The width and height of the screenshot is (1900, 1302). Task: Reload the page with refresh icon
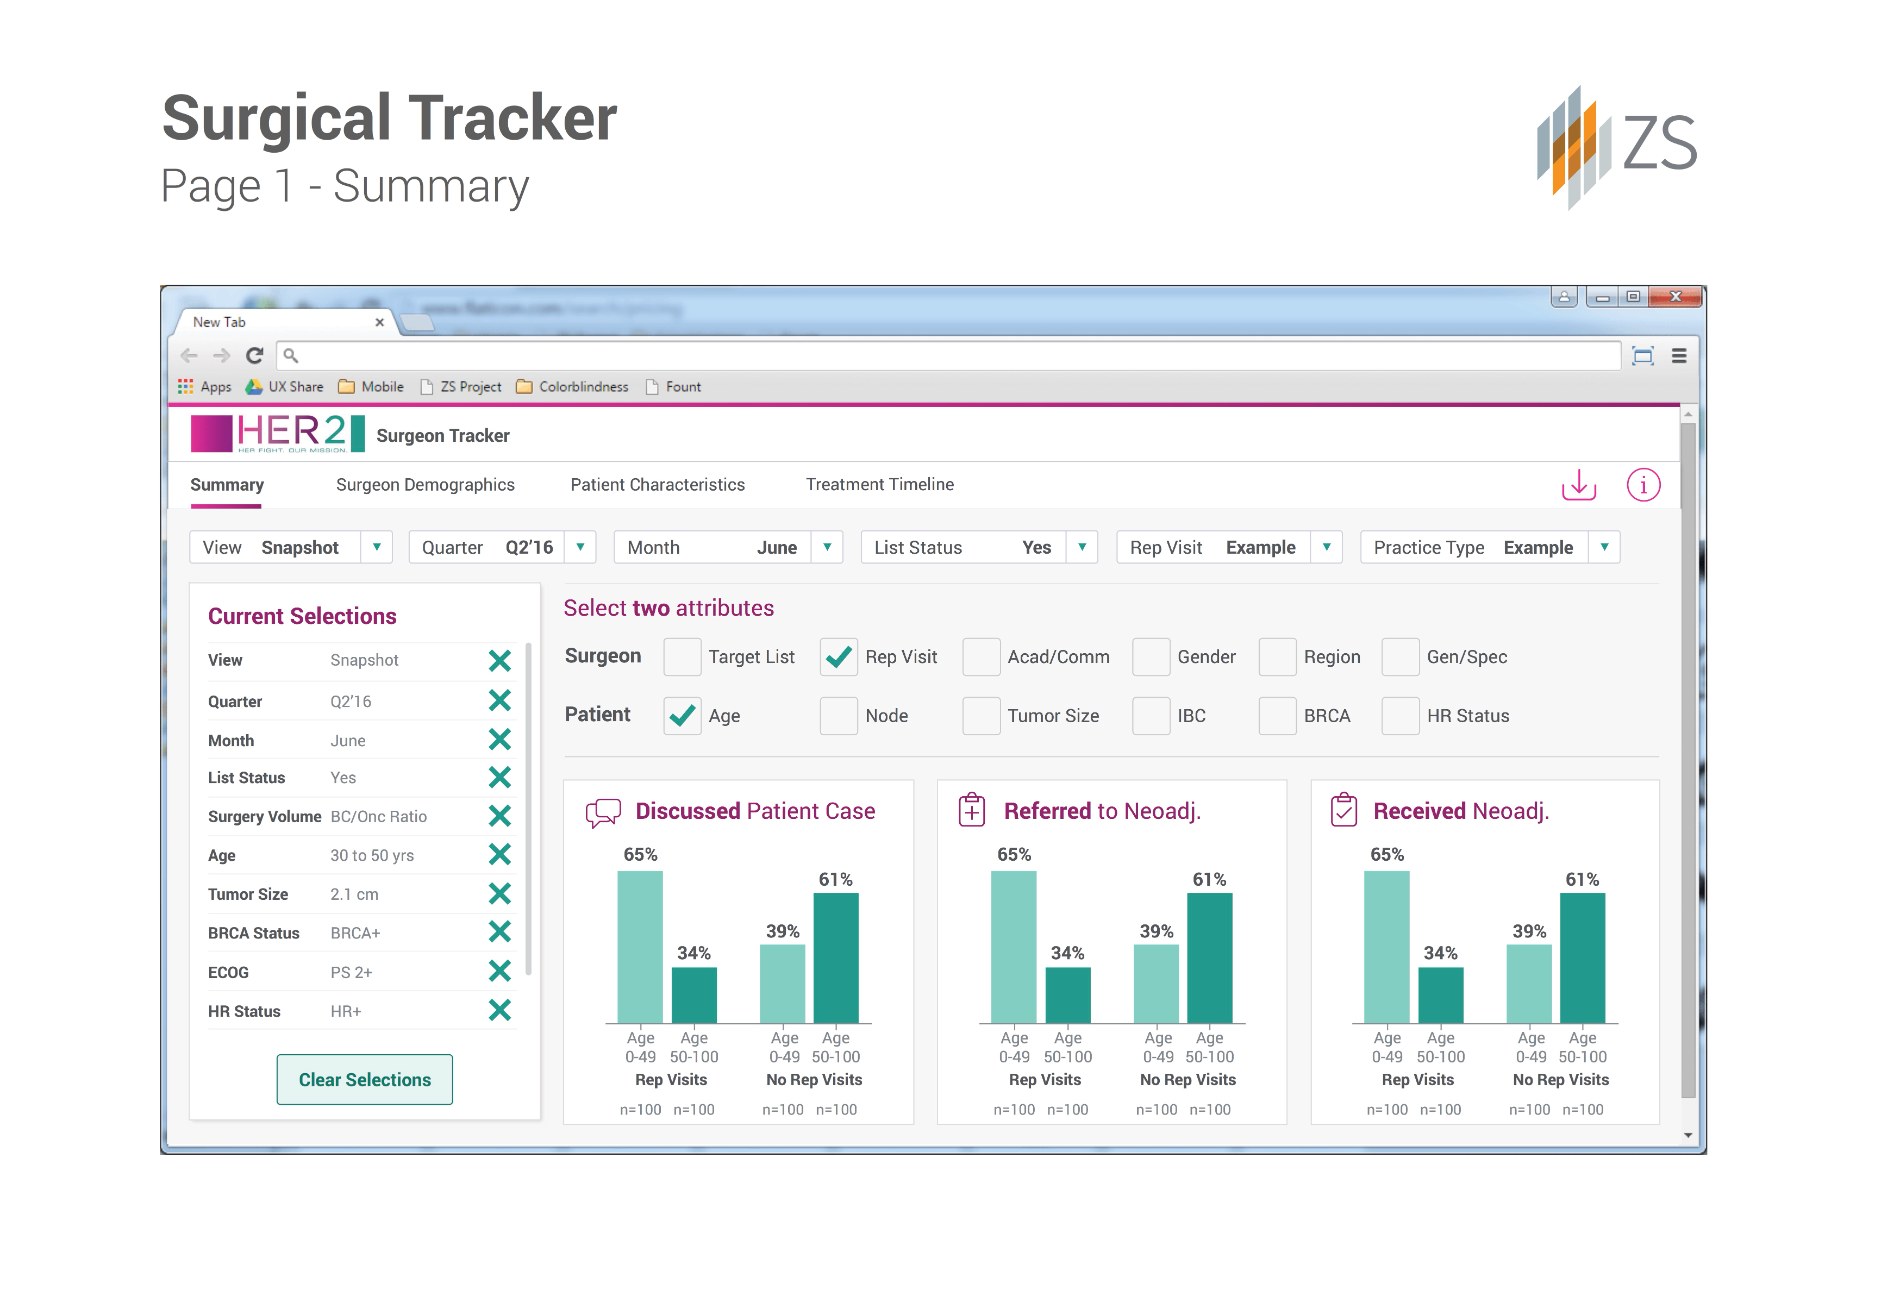click(254, 356)
